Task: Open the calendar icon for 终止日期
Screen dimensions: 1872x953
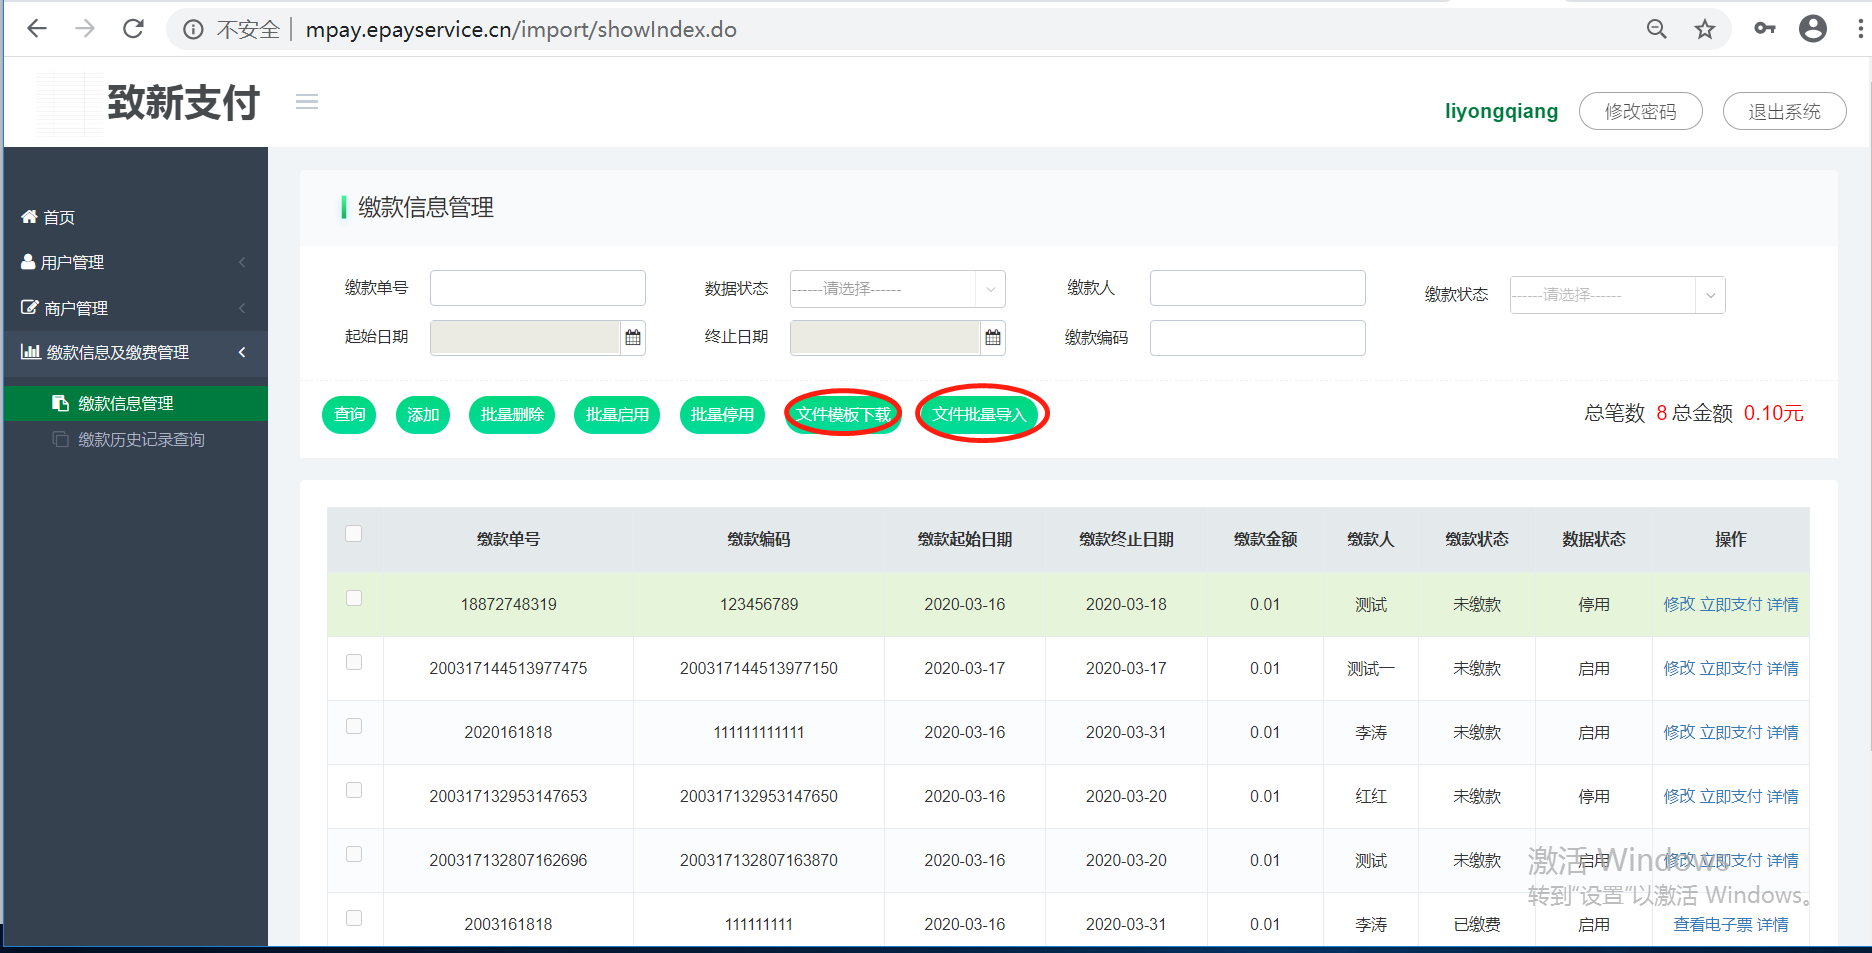Action: tap(993, 338)
